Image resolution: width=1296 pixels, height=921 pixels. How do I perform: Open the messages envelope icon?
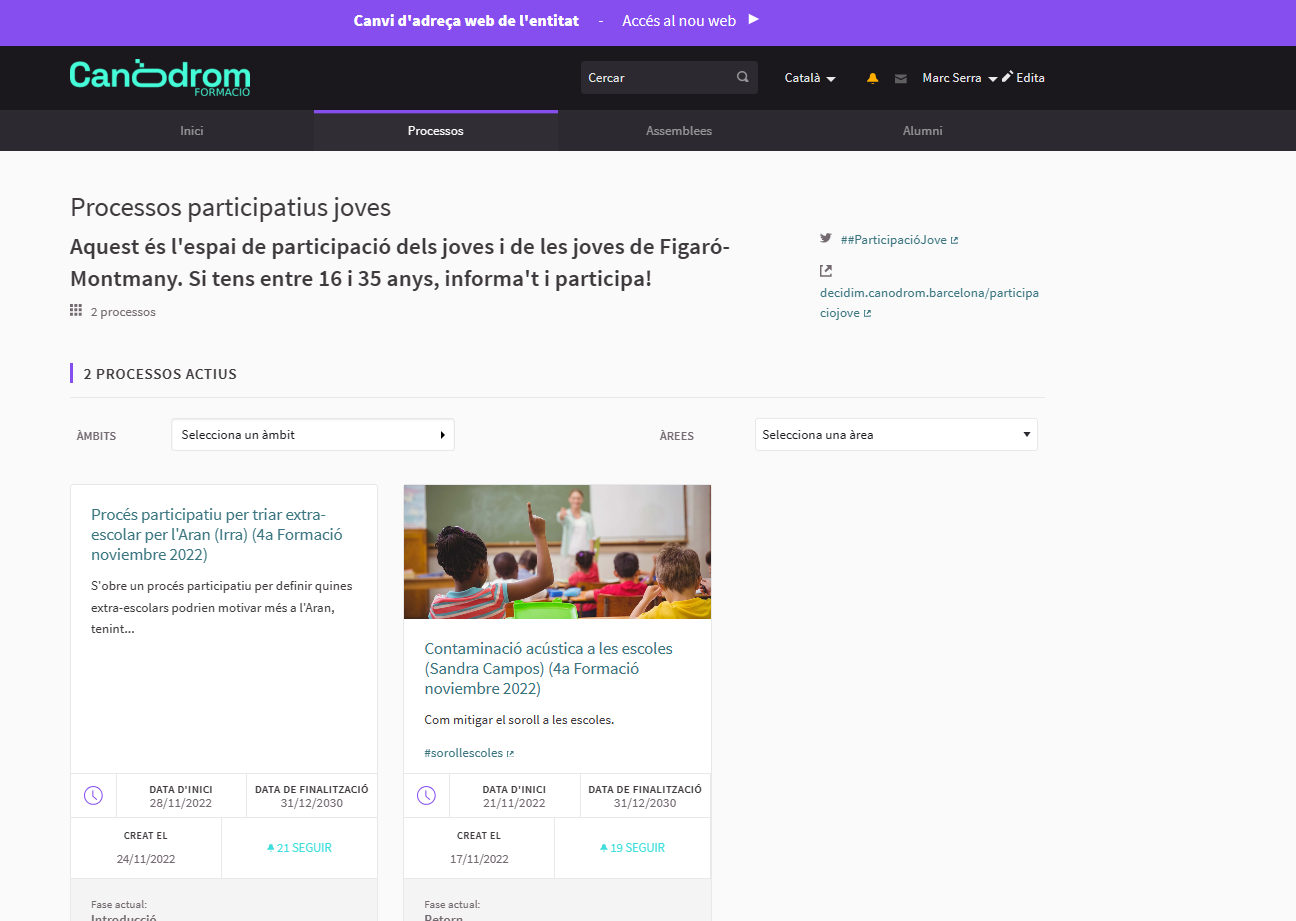901,78
